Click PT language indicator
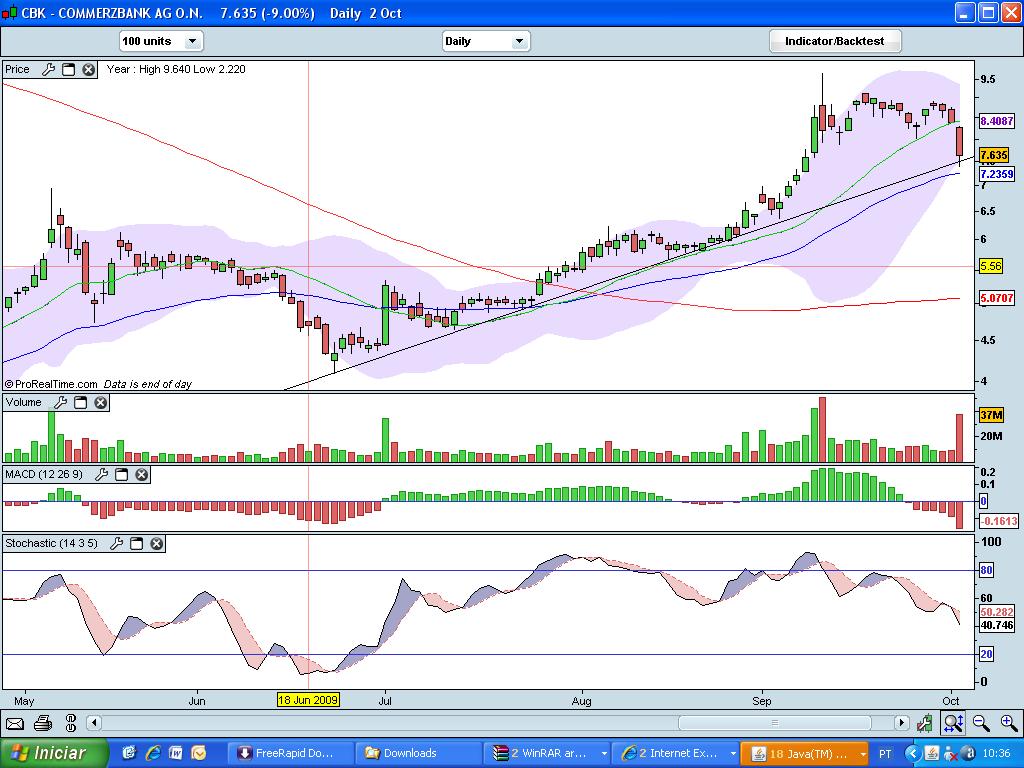The width and height of the screenshot is (1024, 768). [885, 754]
